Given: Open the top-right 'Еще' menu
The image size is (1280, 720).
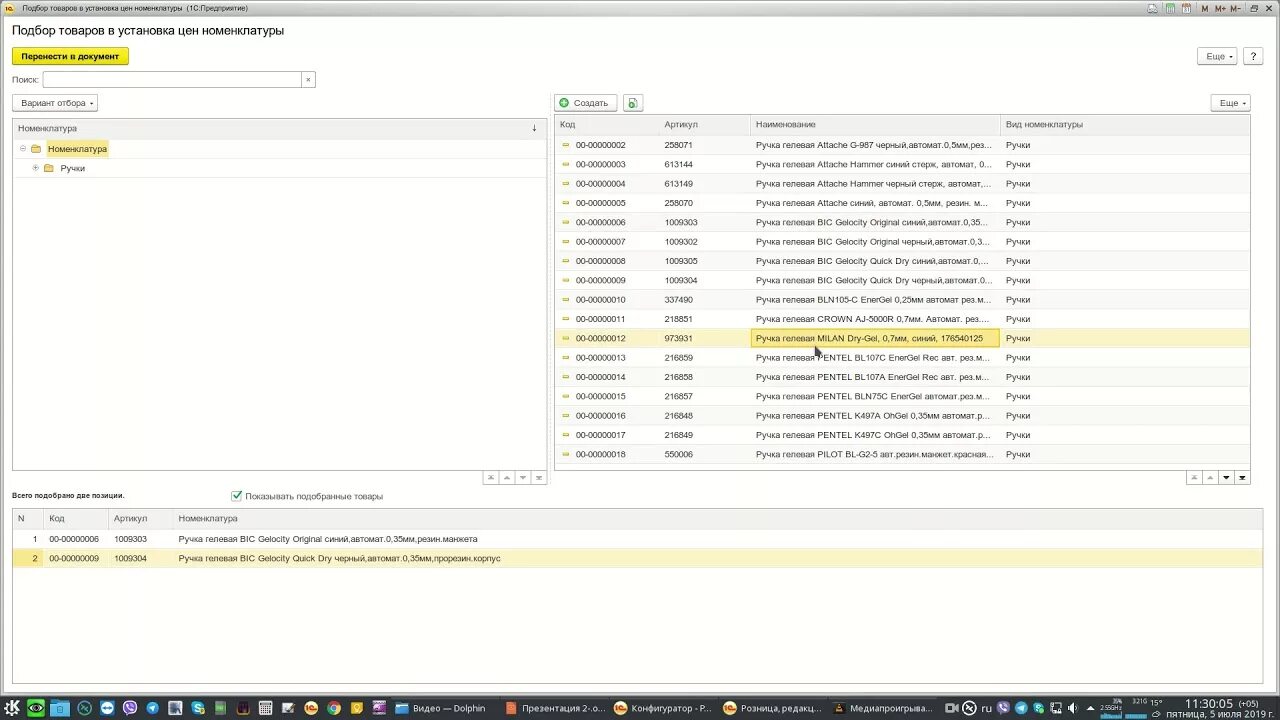Looking at the screenshot, I should click(1217, 56).
